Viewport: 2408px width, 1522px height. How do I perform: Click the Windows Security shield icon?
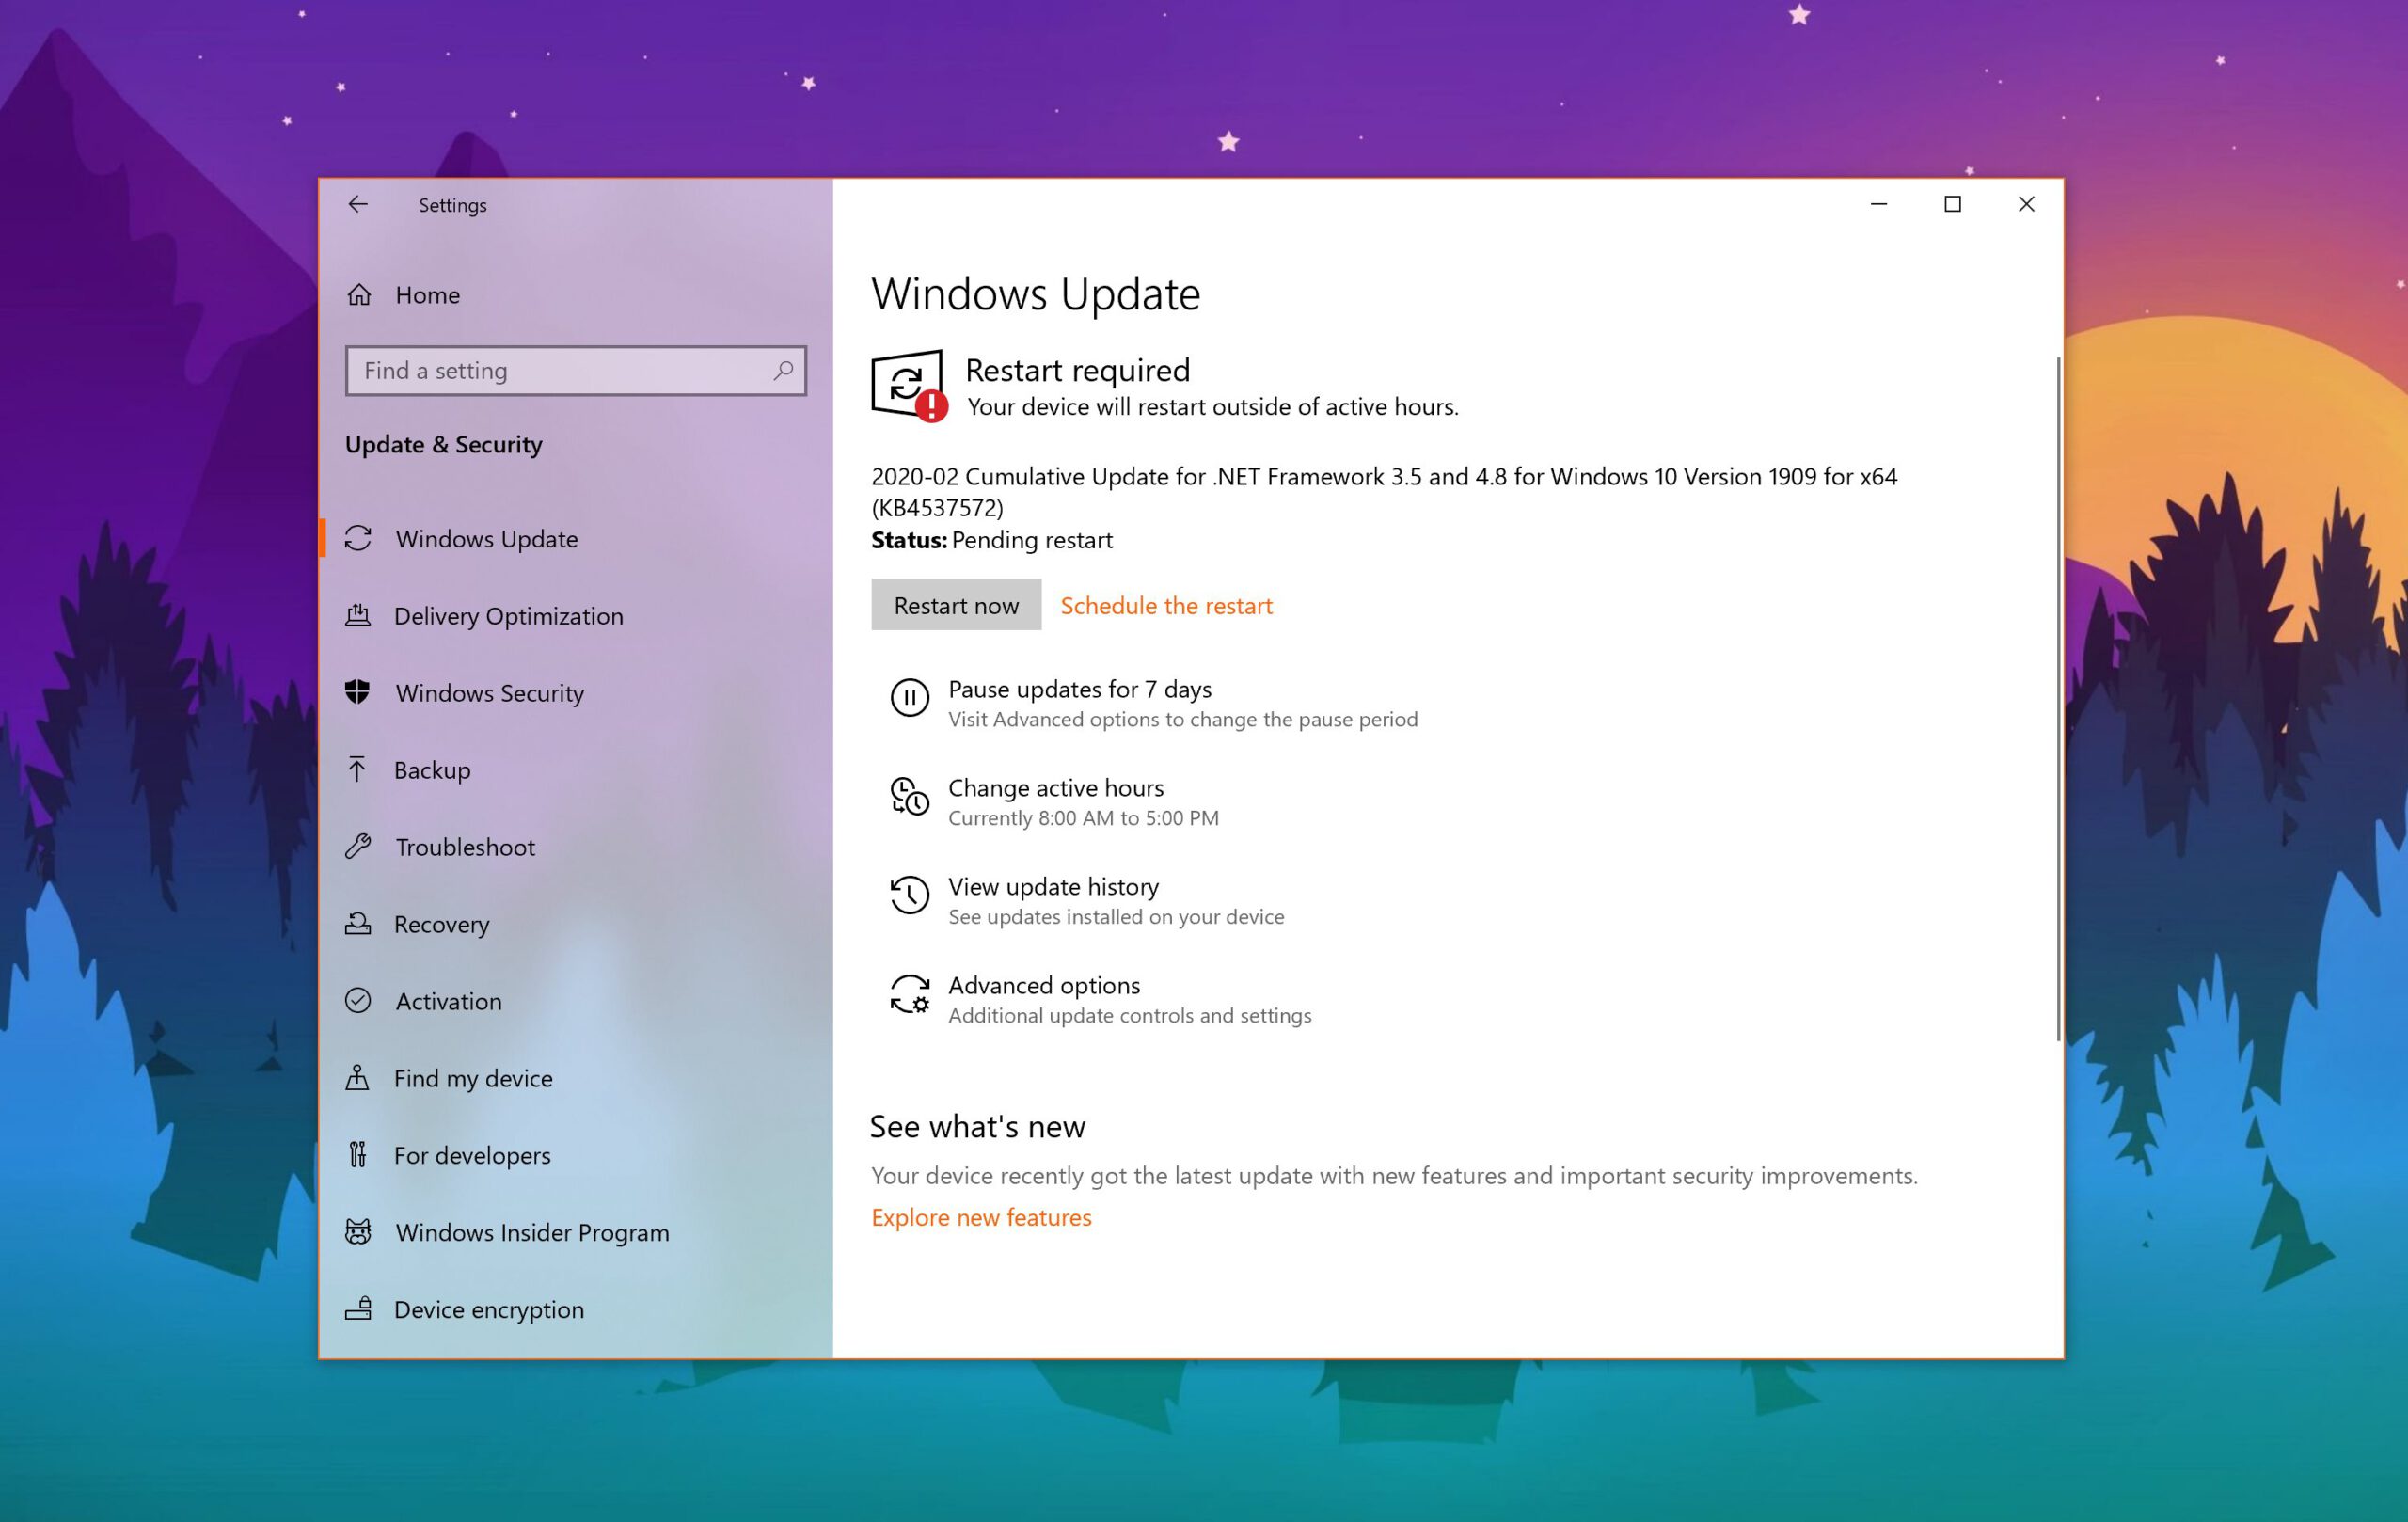click(x=358, y=692)
